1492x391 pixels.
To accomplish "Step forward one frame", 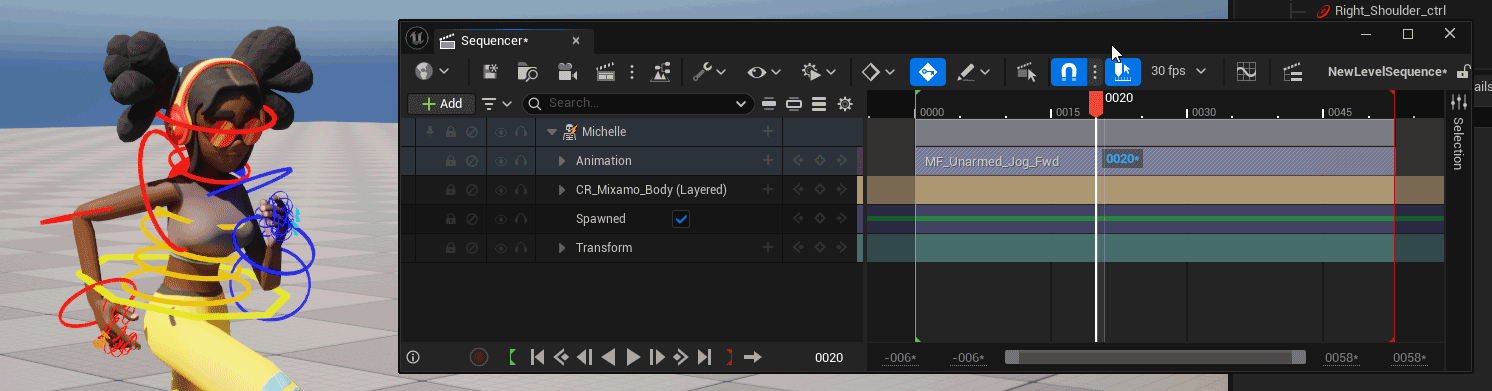I will click(x=657, y=357).
